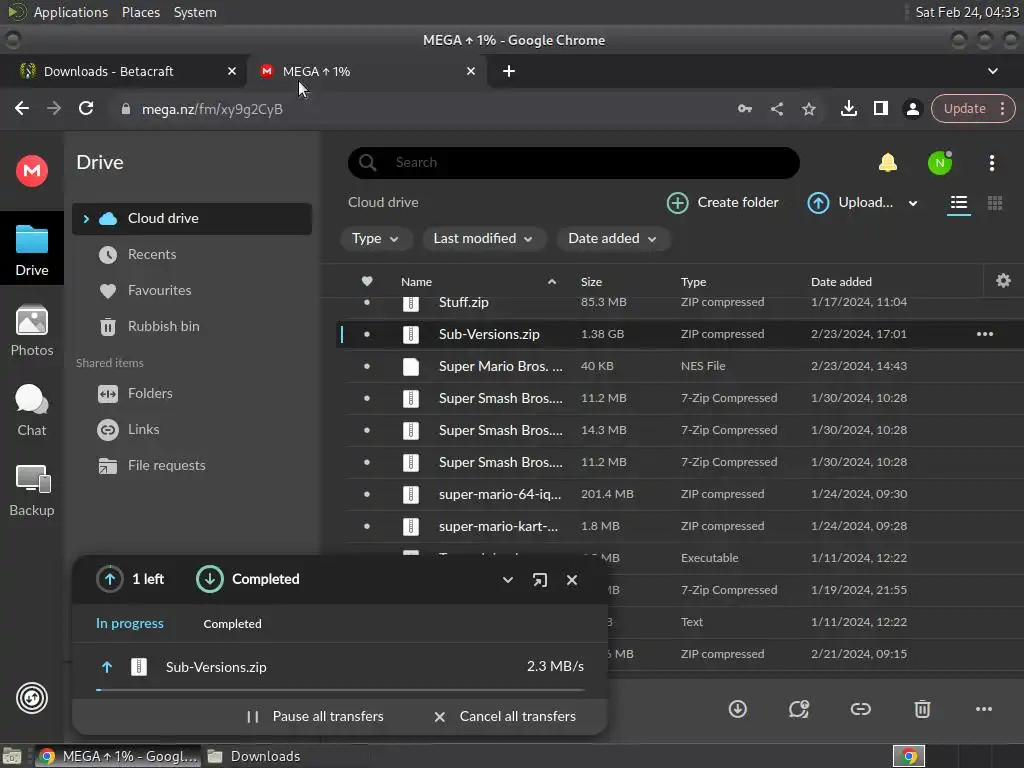Image resolution: width=1024 pixels, height=768 pixels.
Task: Open the Chat section in sidebar
Action: (31, 411)
